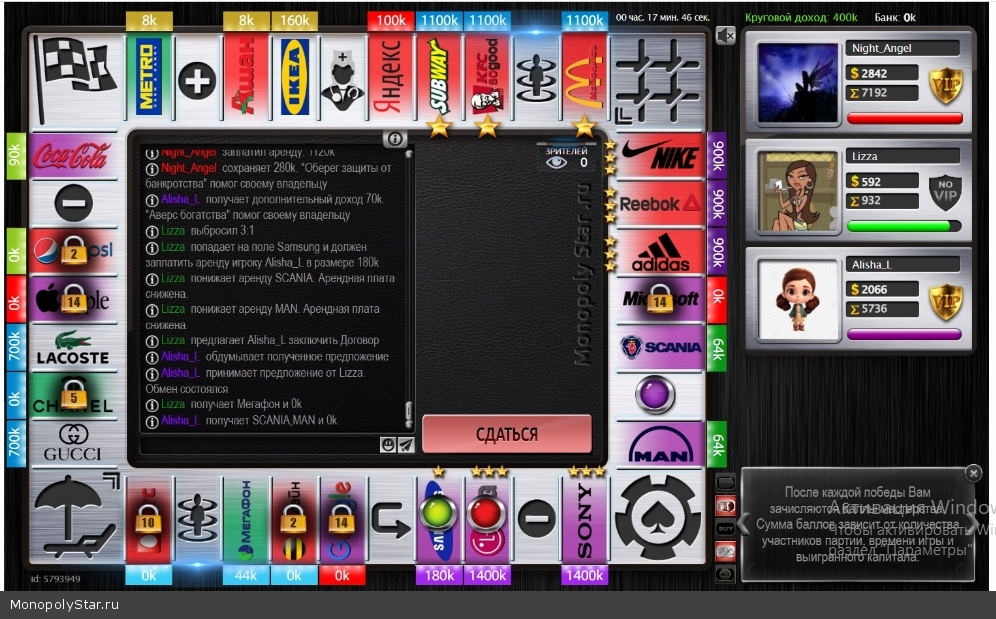The image size is (996, 619).
Task: Click the teleport figure cell beside KFC
Action: (537, 77)
